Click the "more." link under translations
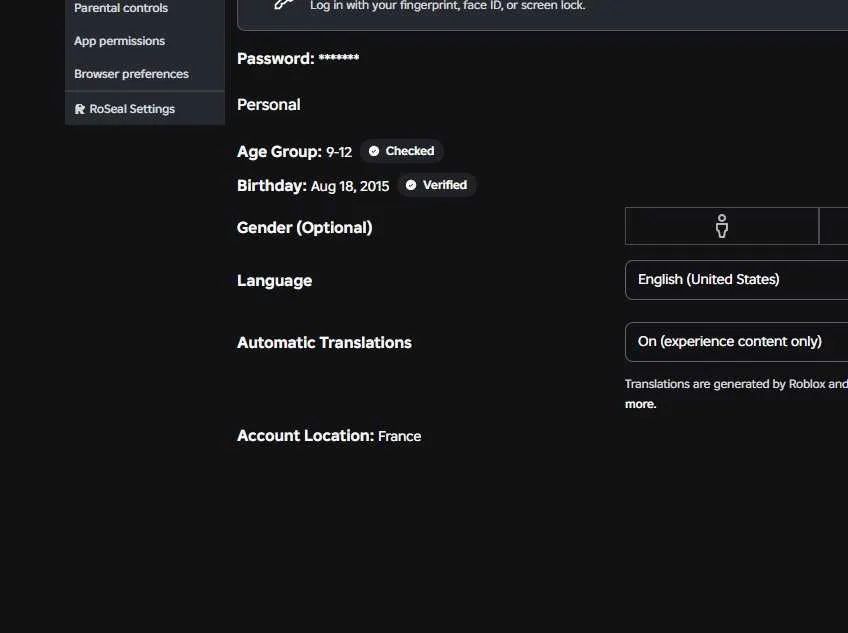The width and height of the screenshot is (848, 633). pos(640,404)
